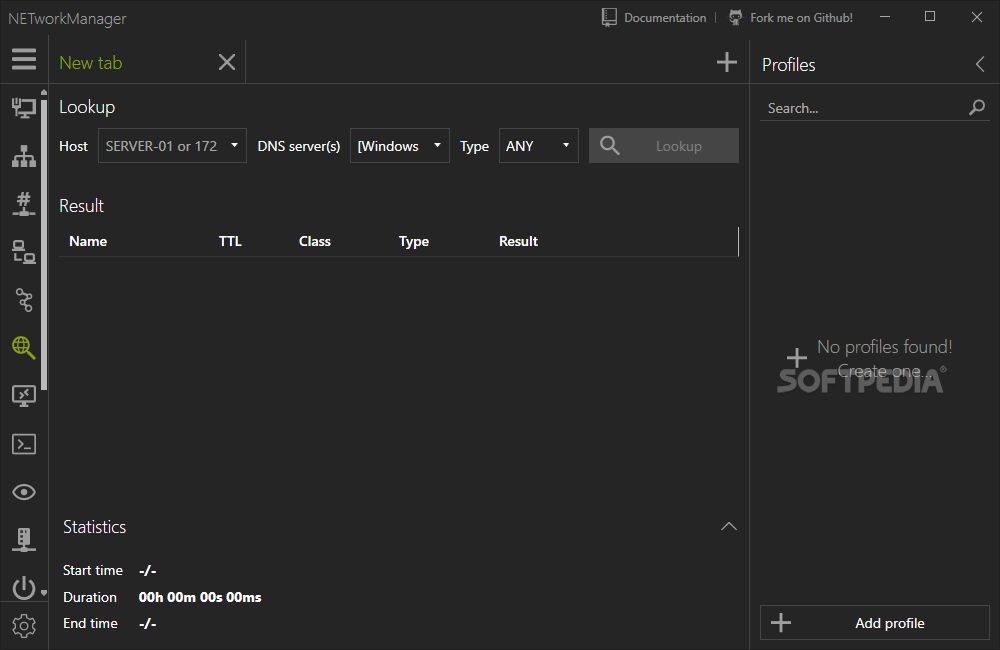Click the Documentation book icon
Screen dimensions: 1000x650
(609, 17)
